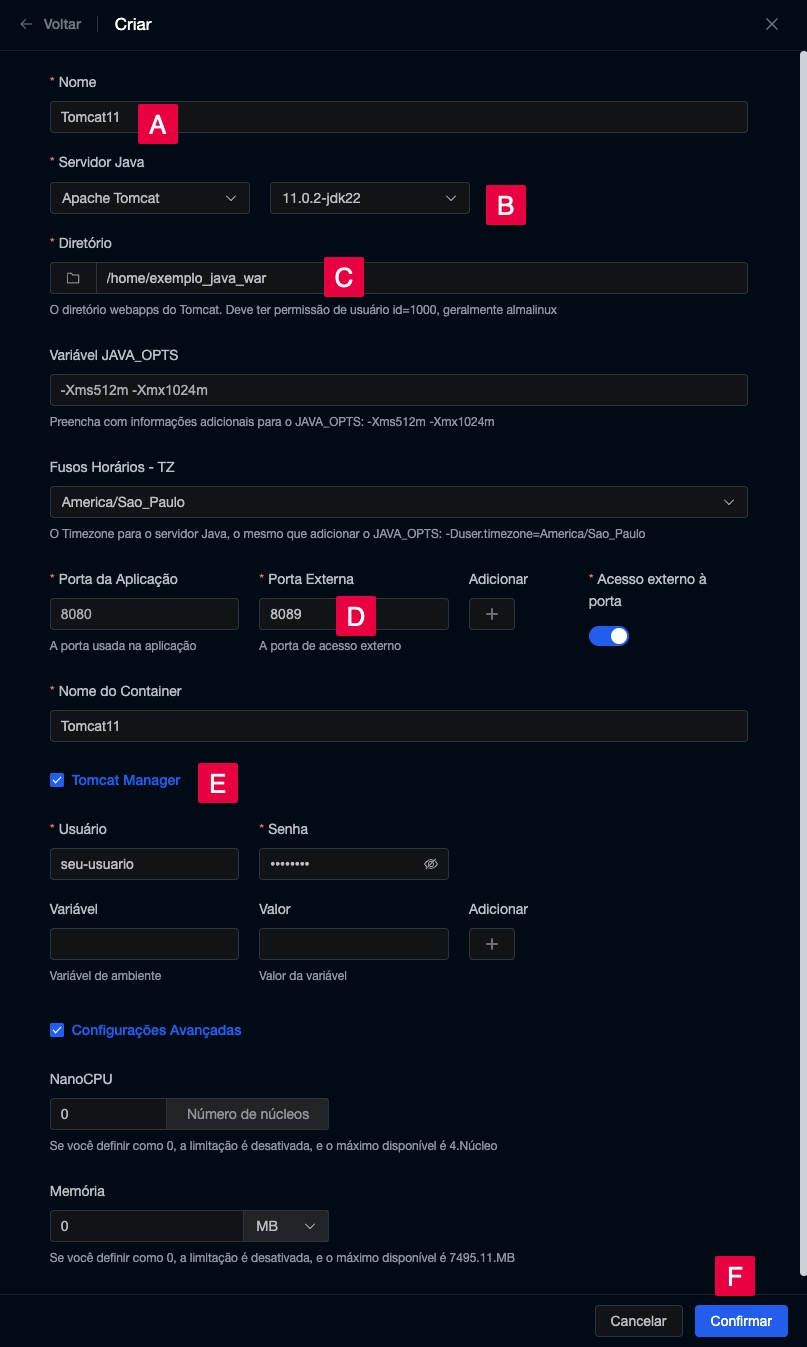Click plus button to add port mapping
Screen dimensions: 807x1347
click(x=491, y=614)
